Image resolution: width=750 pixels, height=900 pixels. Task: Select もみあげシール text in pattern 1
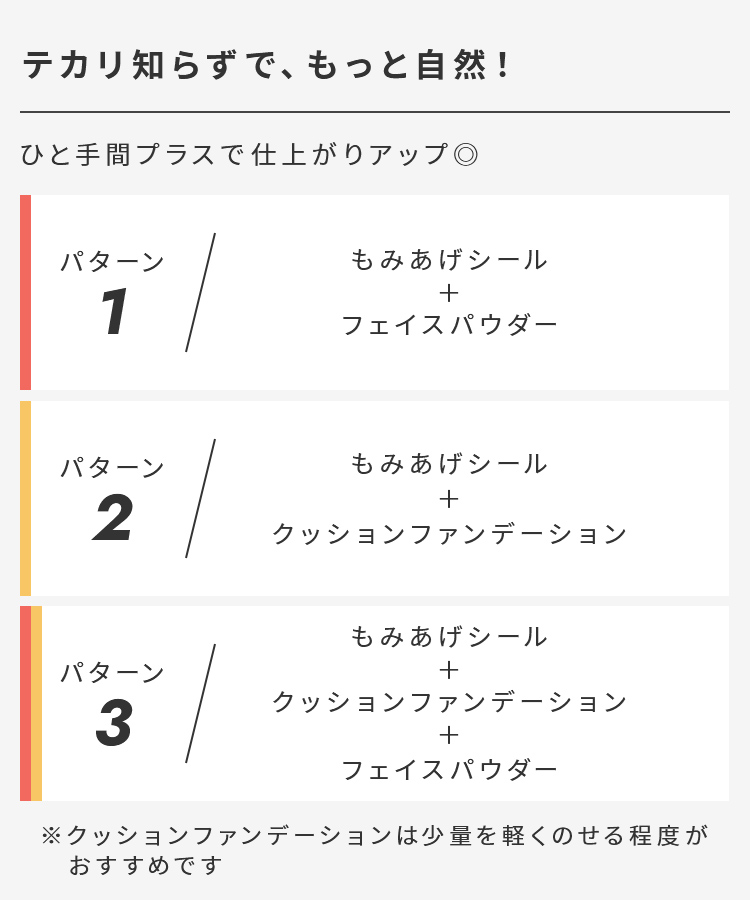pos(449,260)
